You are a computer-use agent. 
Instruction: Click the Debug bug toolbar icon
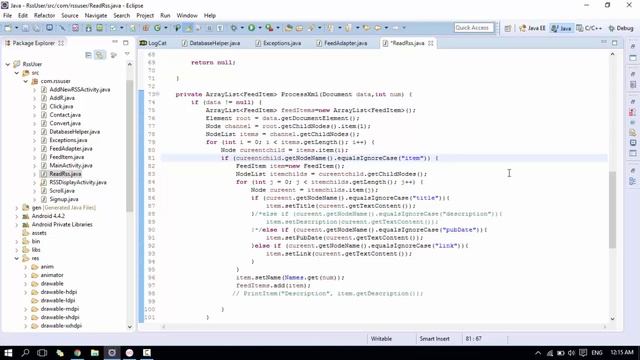coord(234,28)
